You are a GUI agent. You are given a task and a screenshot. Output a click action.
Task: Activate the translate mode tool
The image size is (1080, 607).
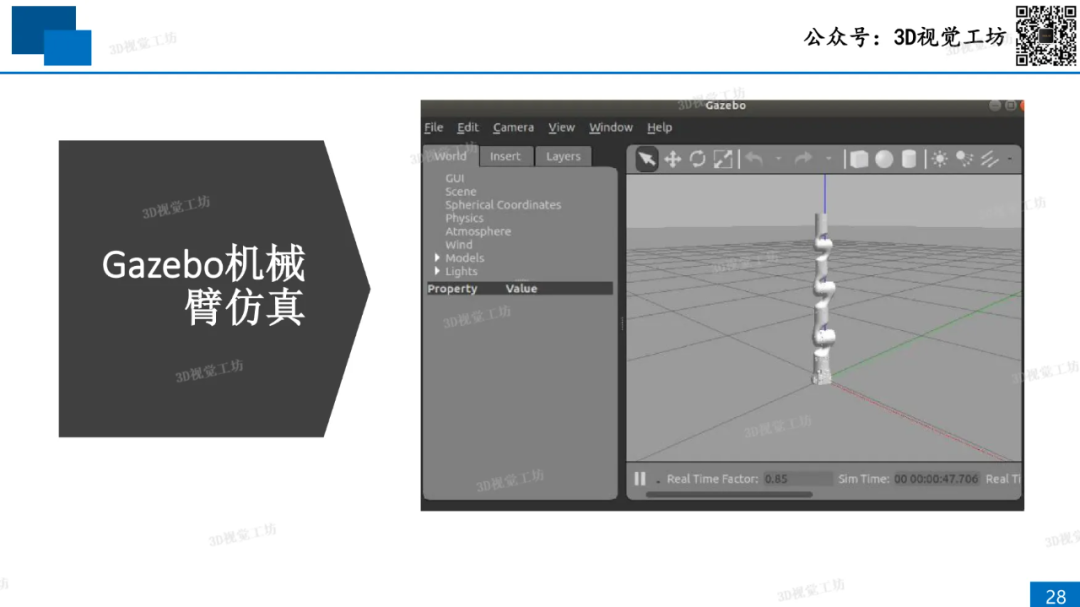tap(673, 159)
